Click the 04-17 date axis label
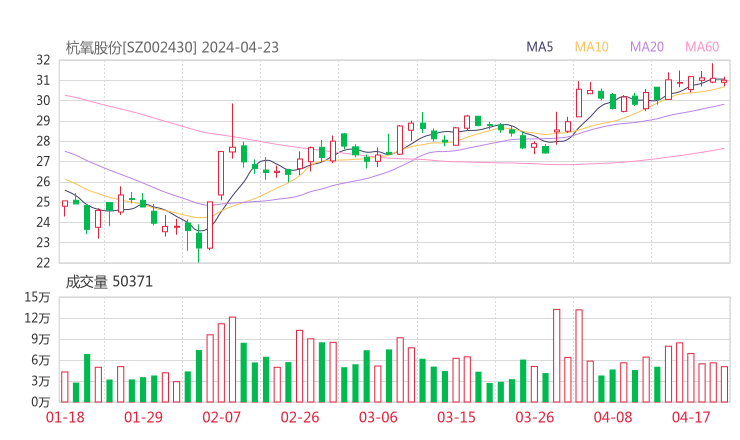The width and height of the screenshot is (740, 440). pos(691,417)
